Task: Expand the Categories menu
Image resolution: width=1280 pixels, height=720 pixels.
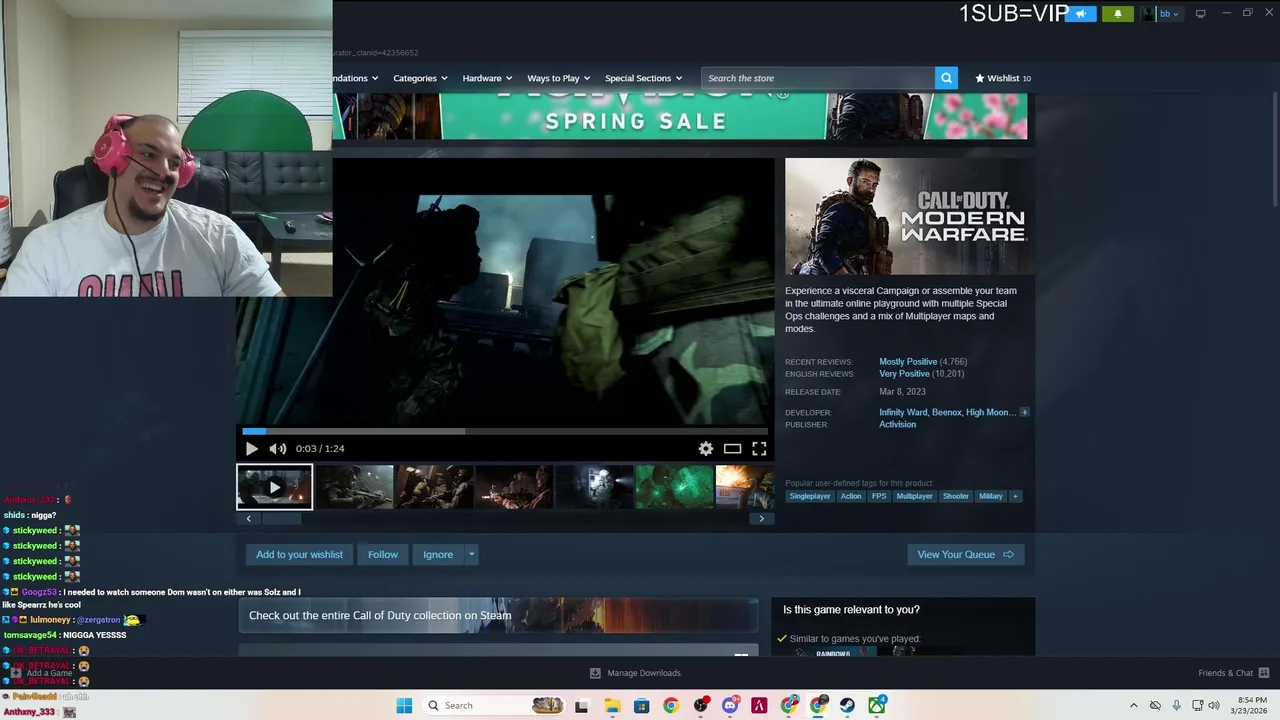Action: (x=421, y=78)
